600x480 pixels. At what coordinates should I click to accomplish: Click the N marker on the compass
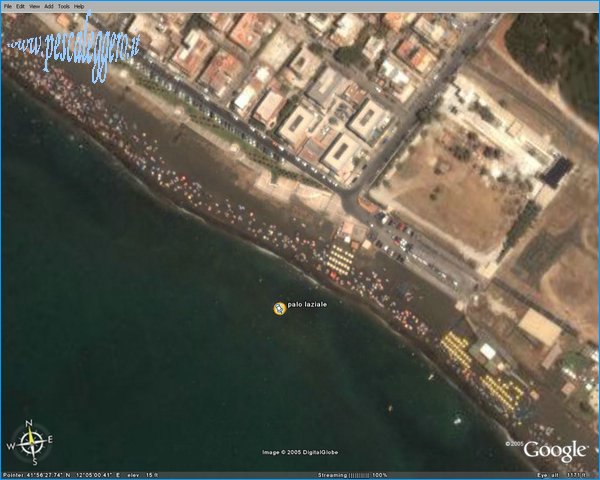point(31,423)
